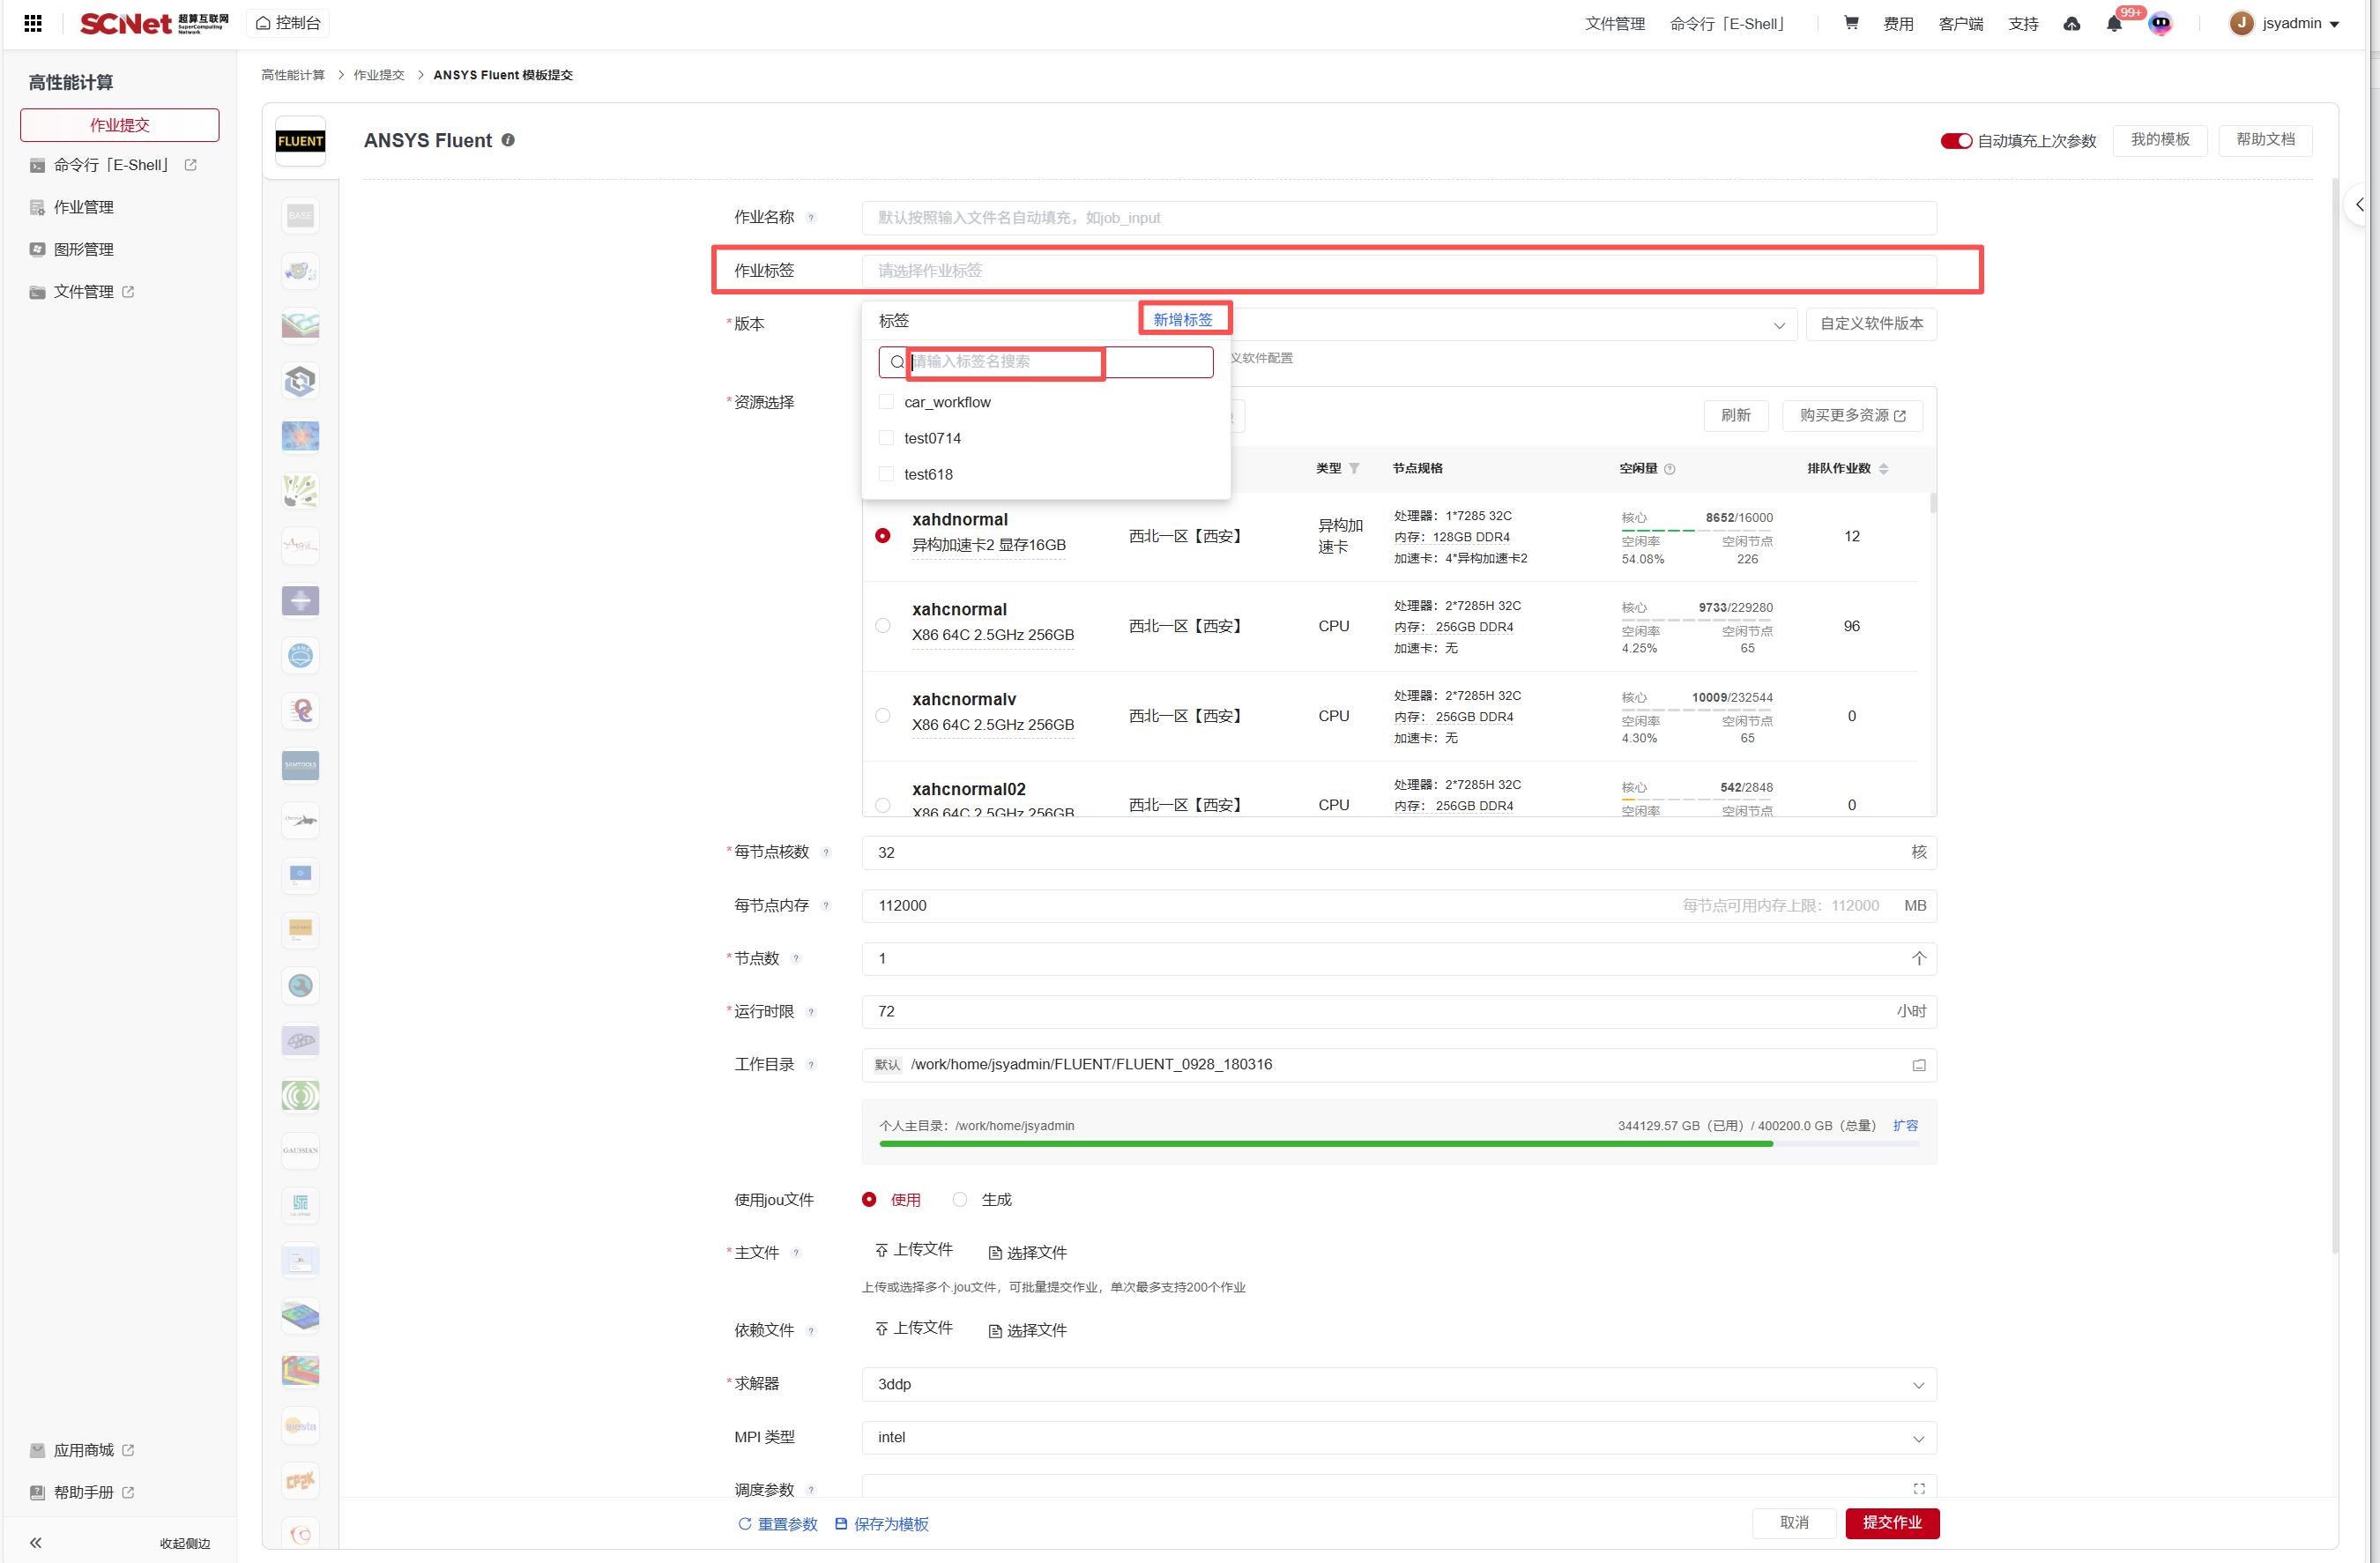2380x1563 pixels.
Task: Select the xahcnormal resource radio button
Action: [x=882, y=626]
